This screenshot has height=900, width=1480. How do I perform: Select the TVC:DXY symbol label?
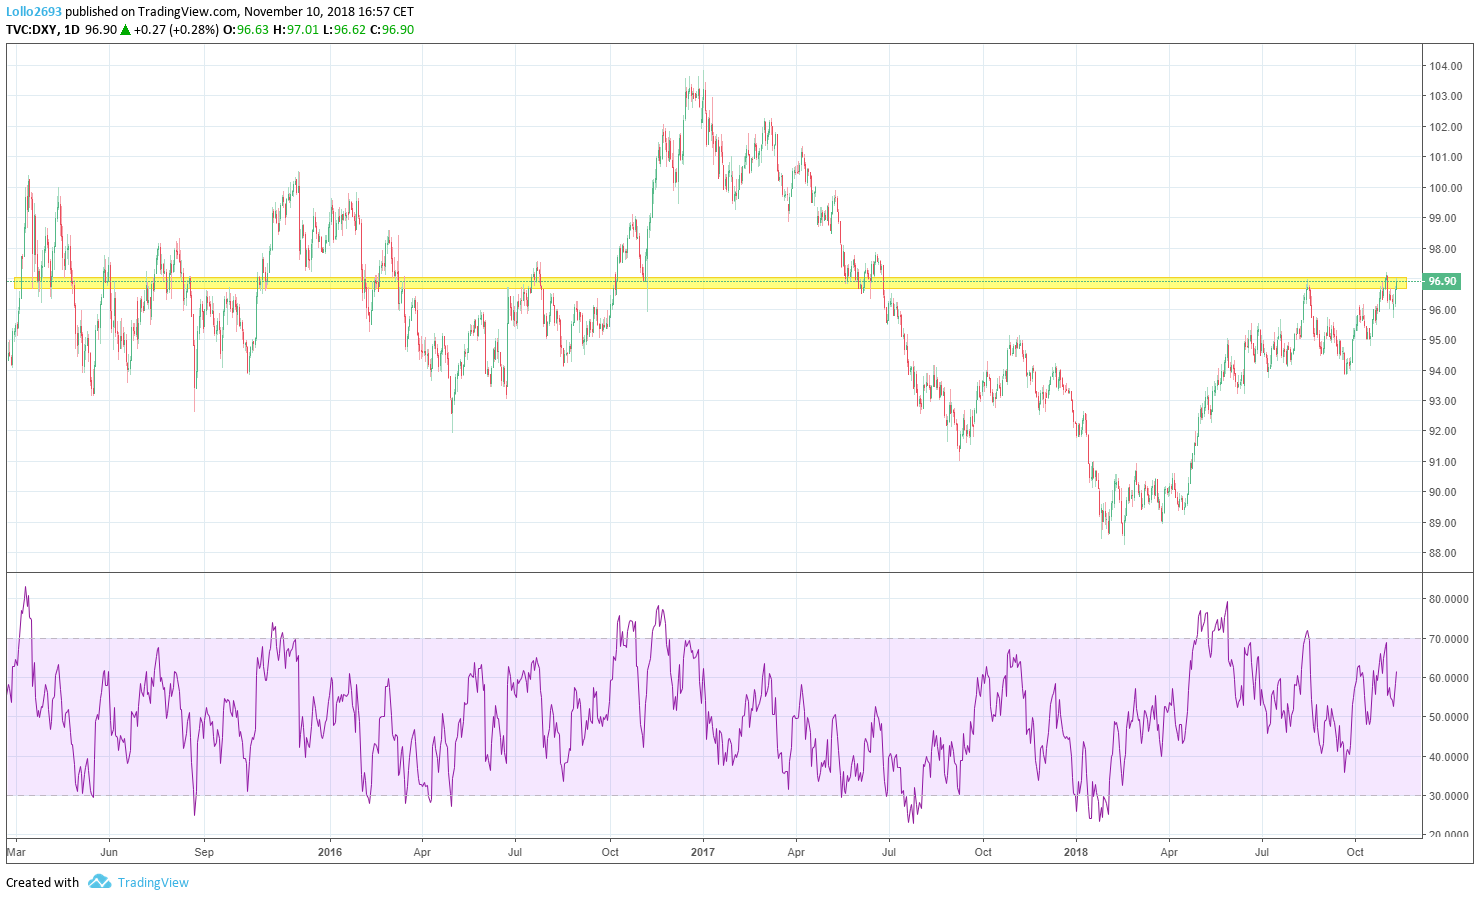click(x=31, y=30)
